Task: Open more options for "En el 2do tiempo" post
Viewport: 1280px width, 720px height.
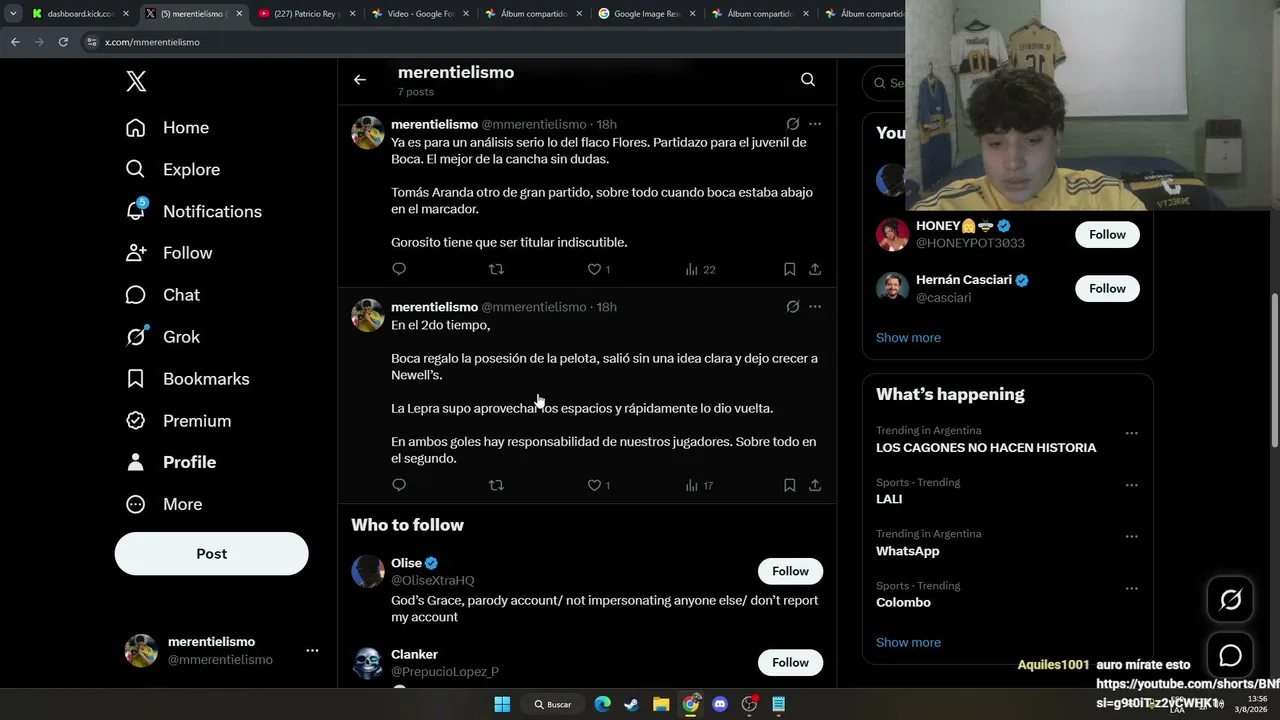Action: point(815,307)
